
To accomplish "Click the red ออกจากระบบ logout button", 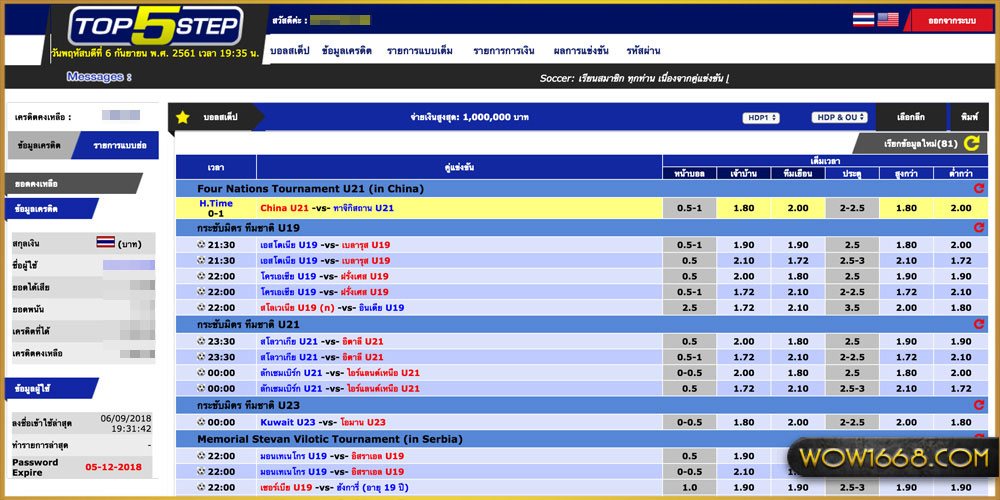I will tap(950, 19).
